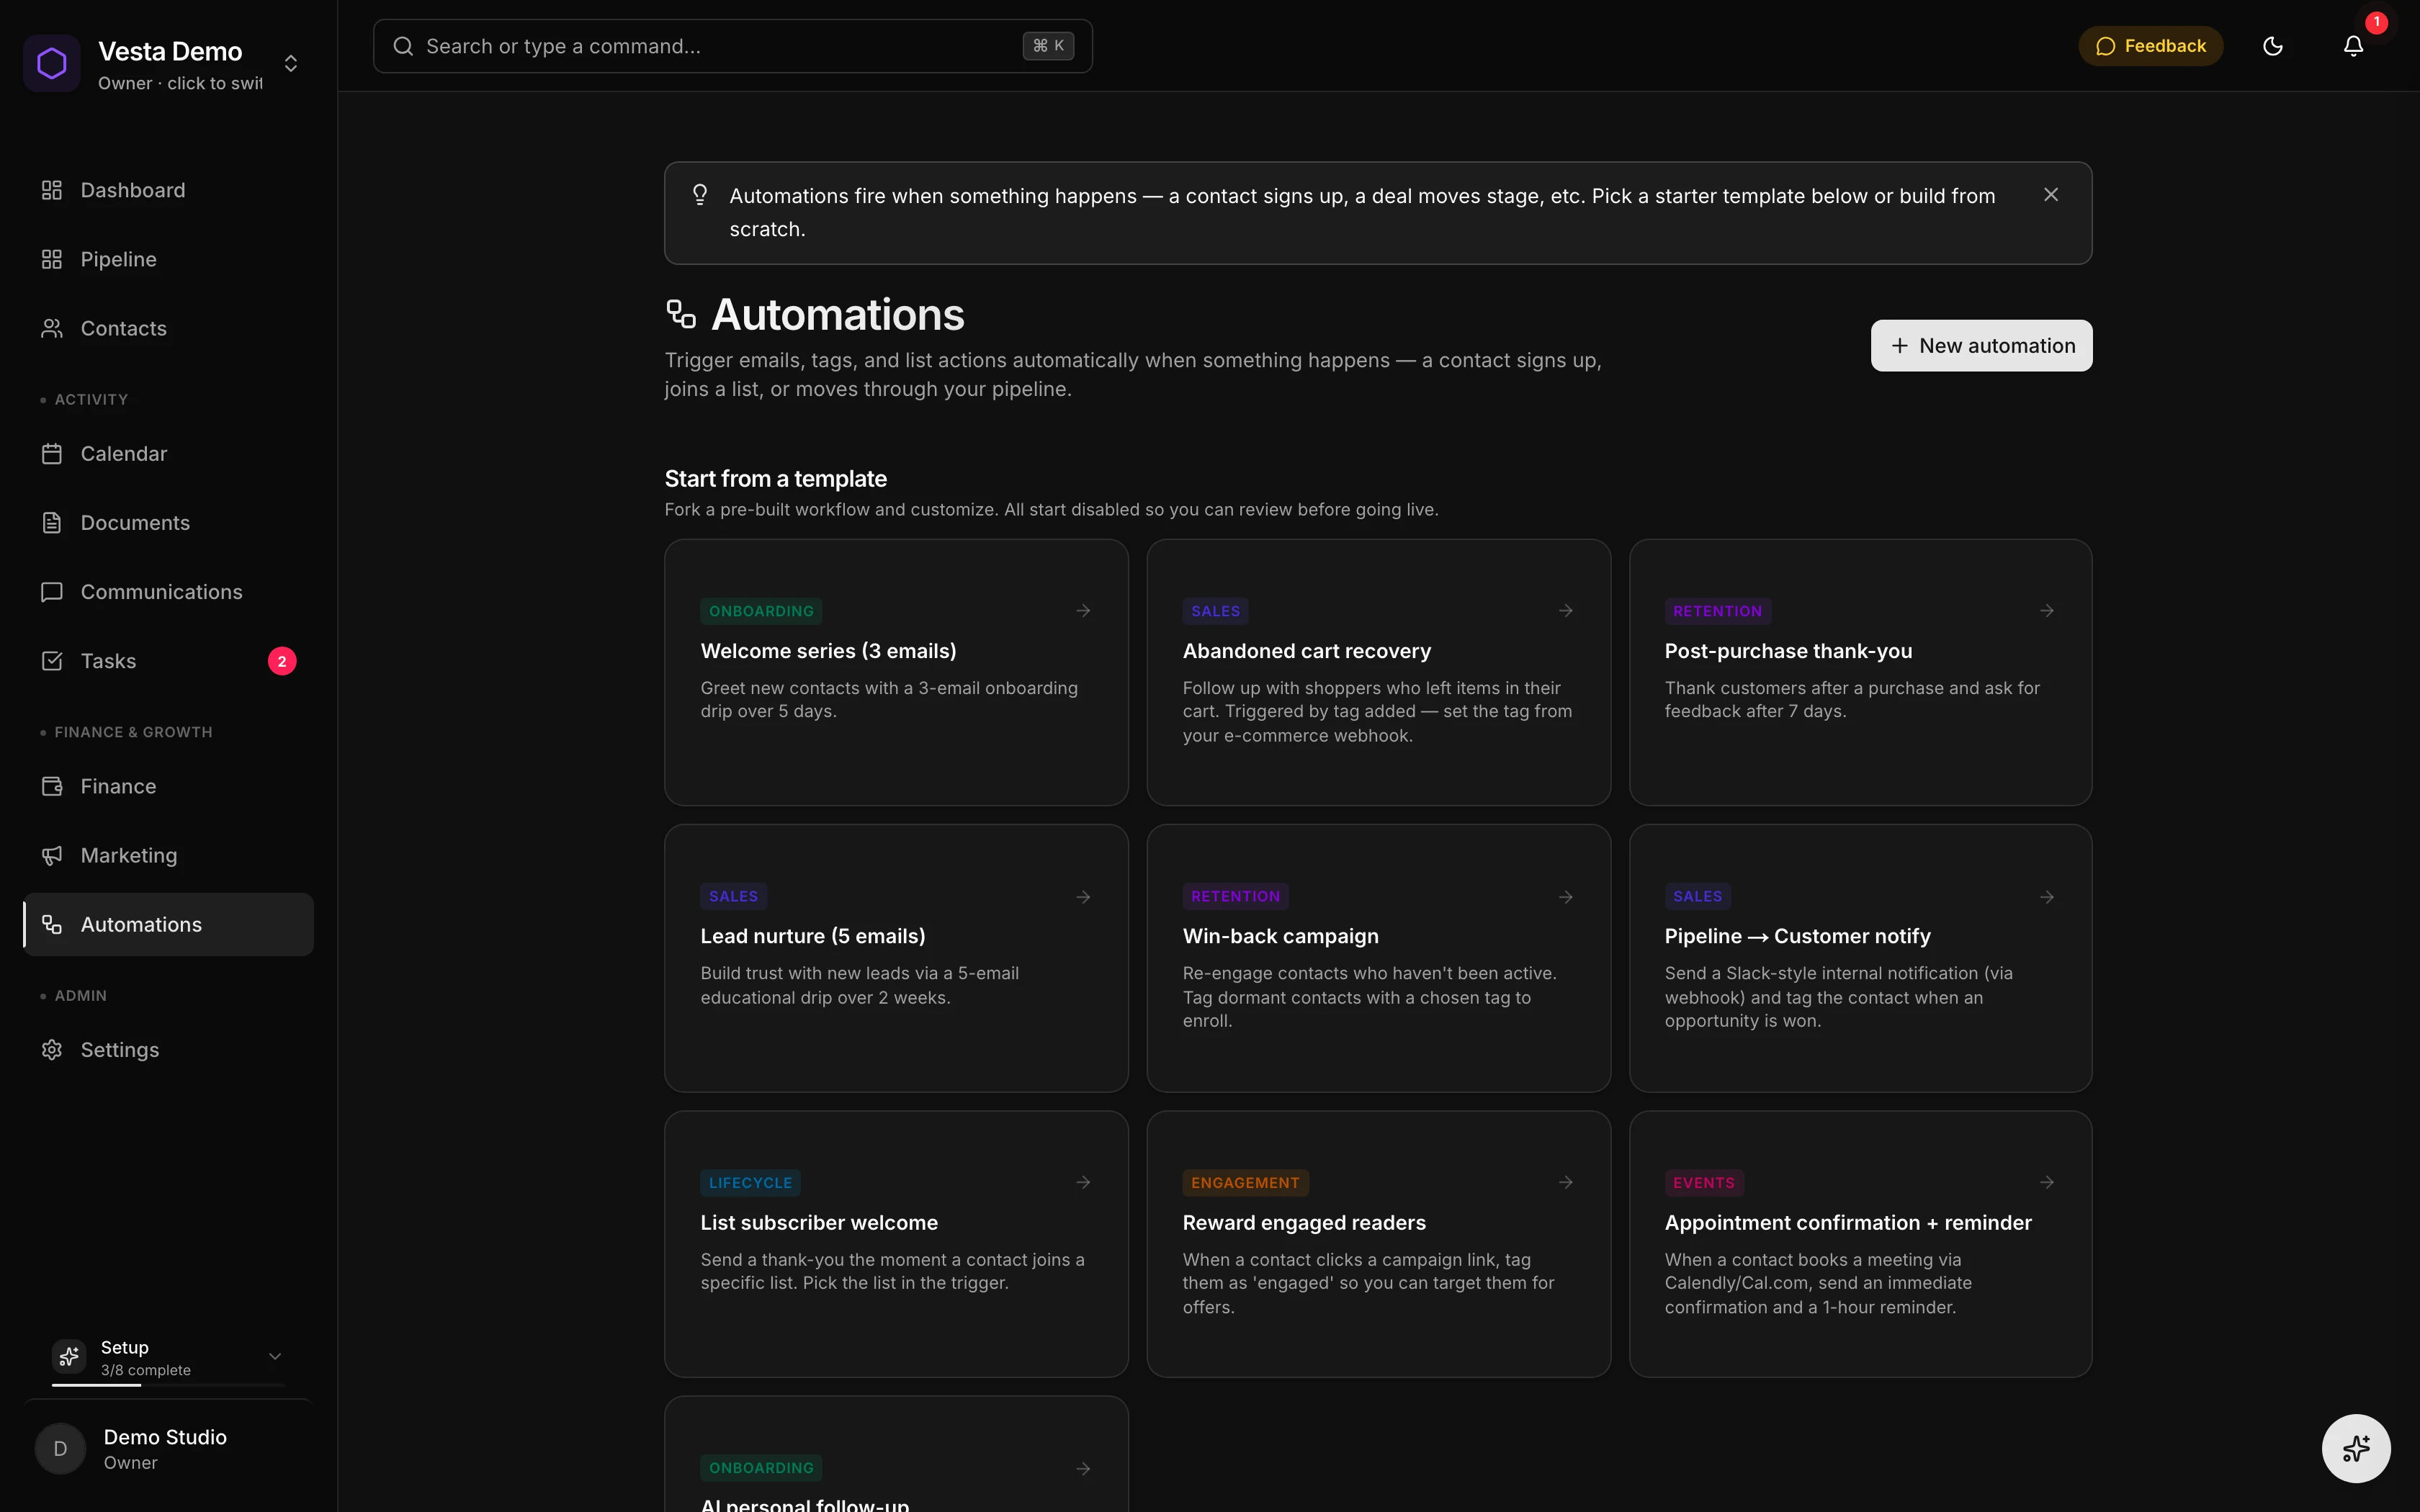Open the Feedback button

tap(2150, 46)
